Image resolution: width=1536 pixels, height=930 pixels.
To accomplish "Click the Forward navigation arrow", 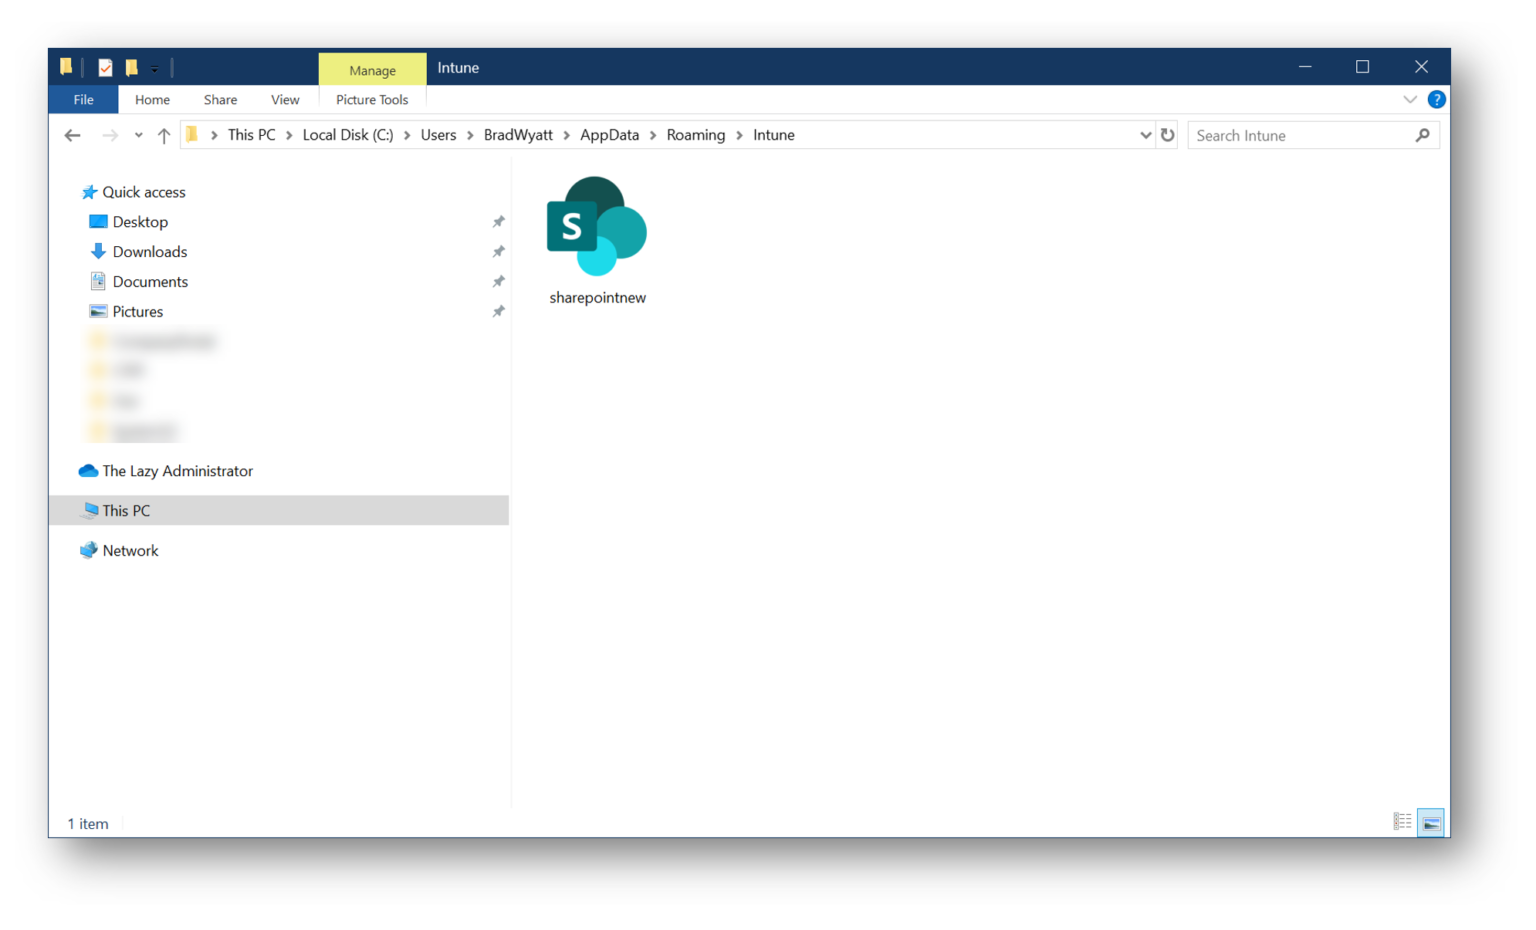I will (110, 135).
